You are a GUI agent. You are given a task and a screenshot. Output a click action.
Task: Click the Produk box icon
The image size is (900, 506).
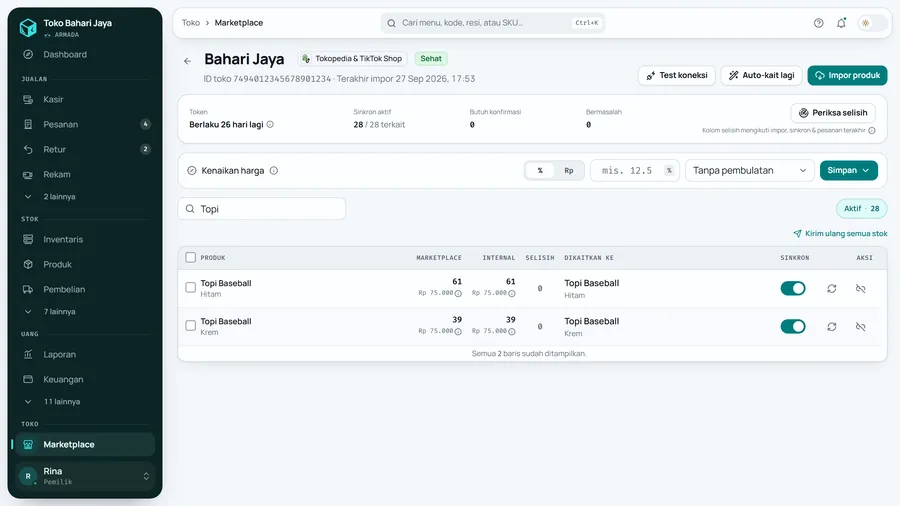pyautogui.click(x=28, y=264)
